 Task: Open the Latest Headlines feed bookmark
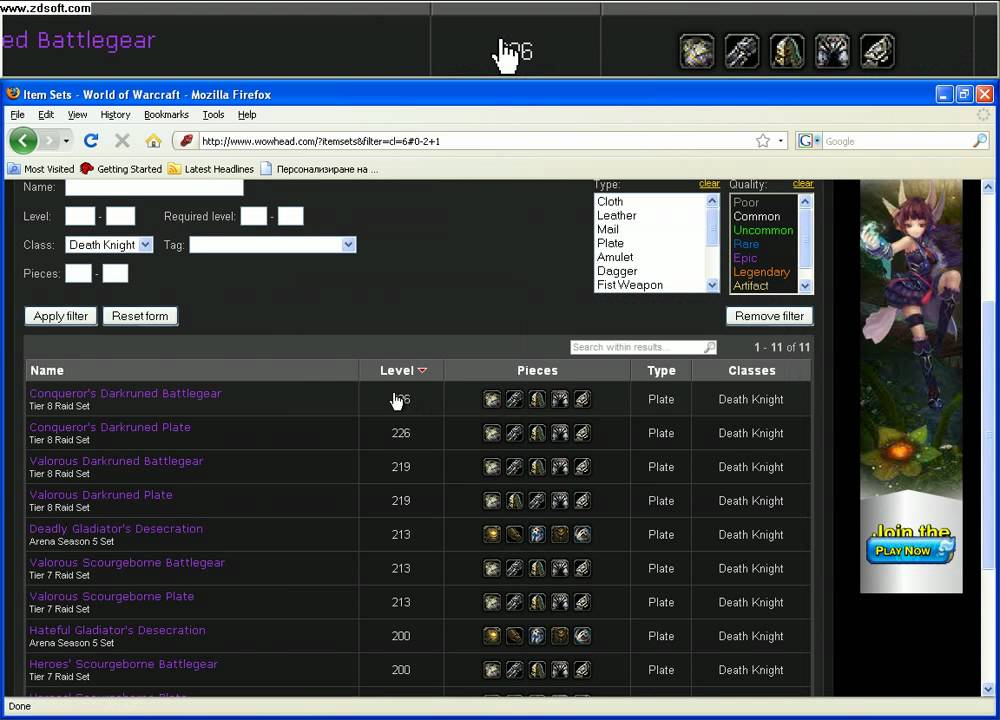pos(211,169)
